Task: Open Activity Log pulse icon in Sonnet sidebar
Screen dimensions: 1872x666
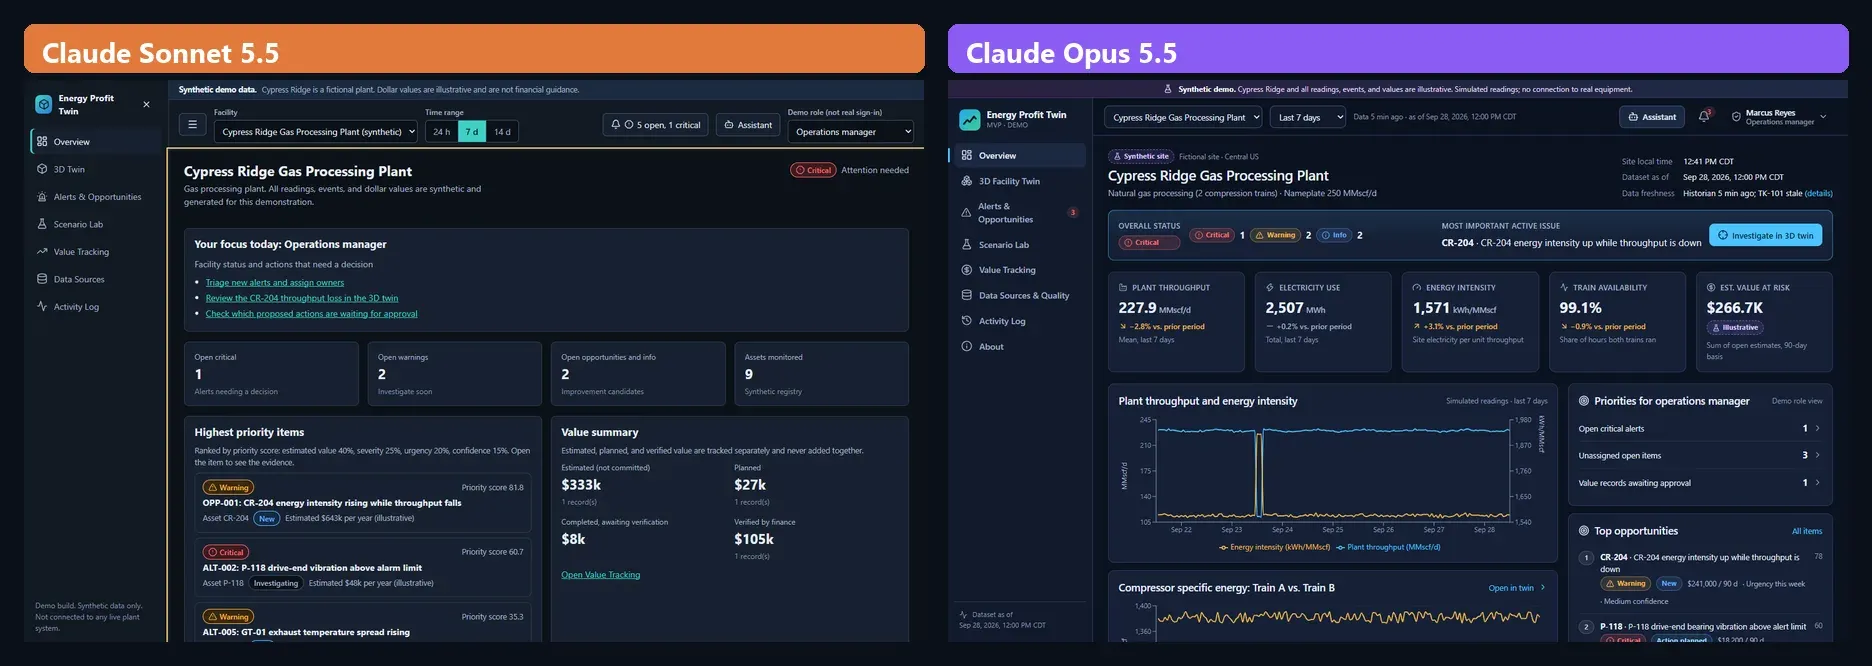Action: (x=42, y=307)
